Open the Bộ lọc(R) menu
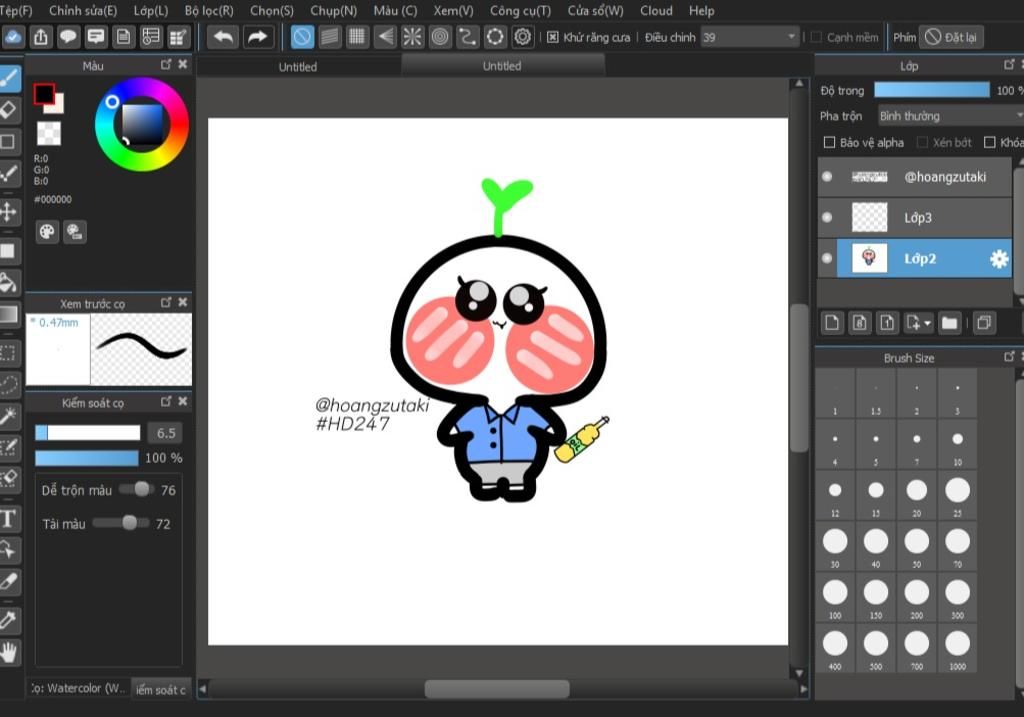Image resolution: width=1024 pixels, height=717 pixels. 209,10
